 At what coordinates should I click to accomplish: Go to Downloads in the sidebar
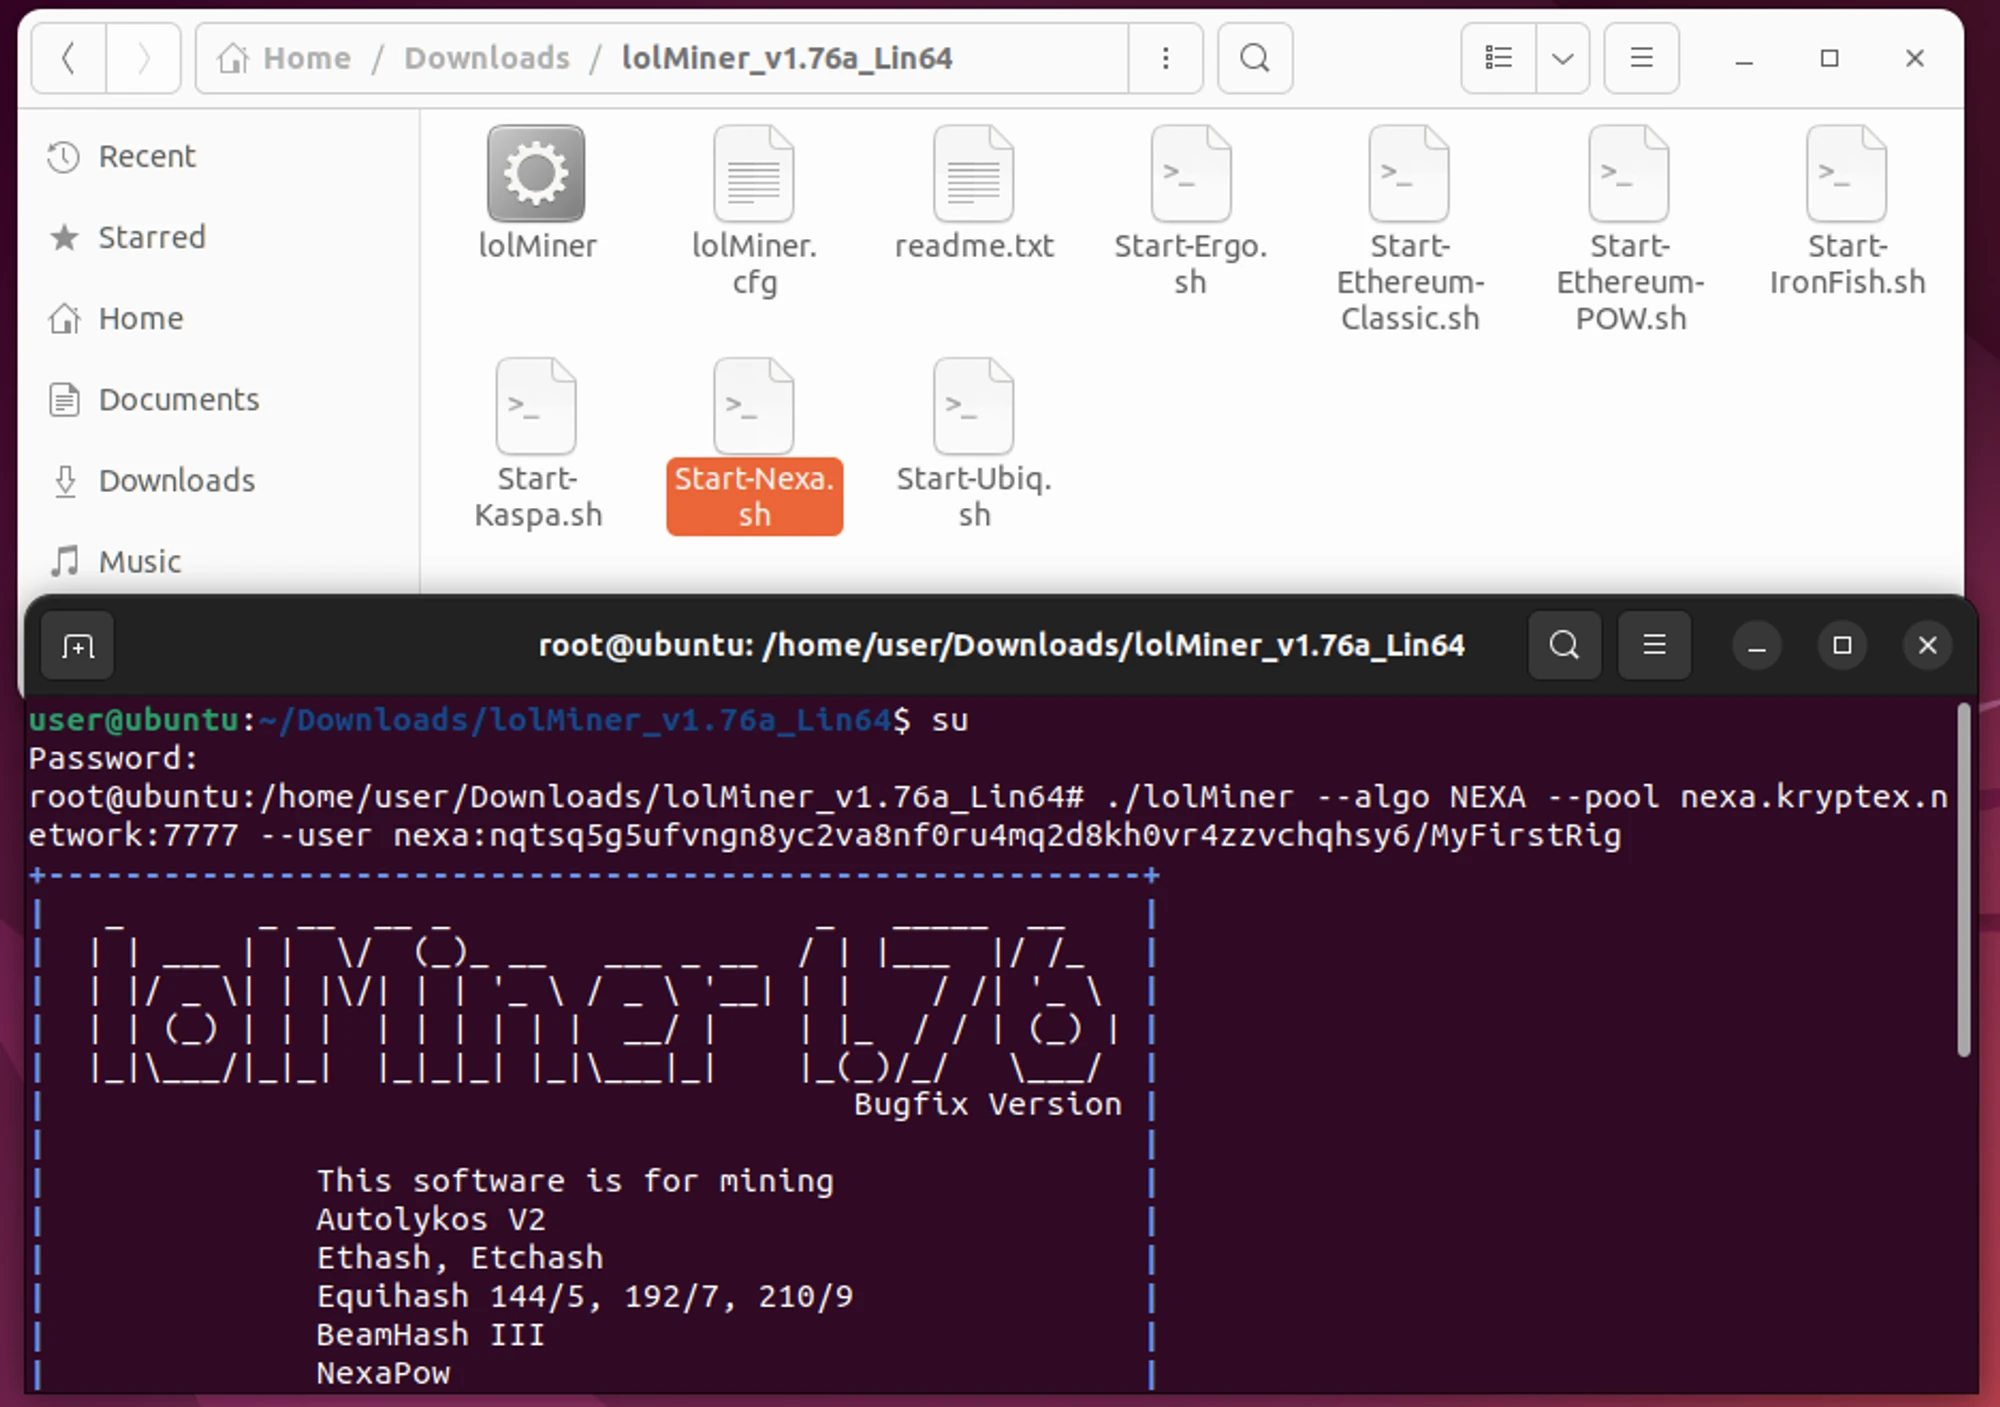click(x=176, y=480)
